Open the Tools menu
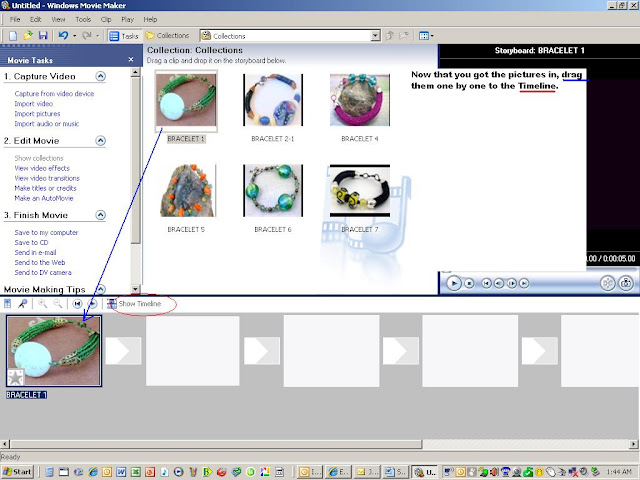Viewport: 640px width, 480px height. (83, 19)
